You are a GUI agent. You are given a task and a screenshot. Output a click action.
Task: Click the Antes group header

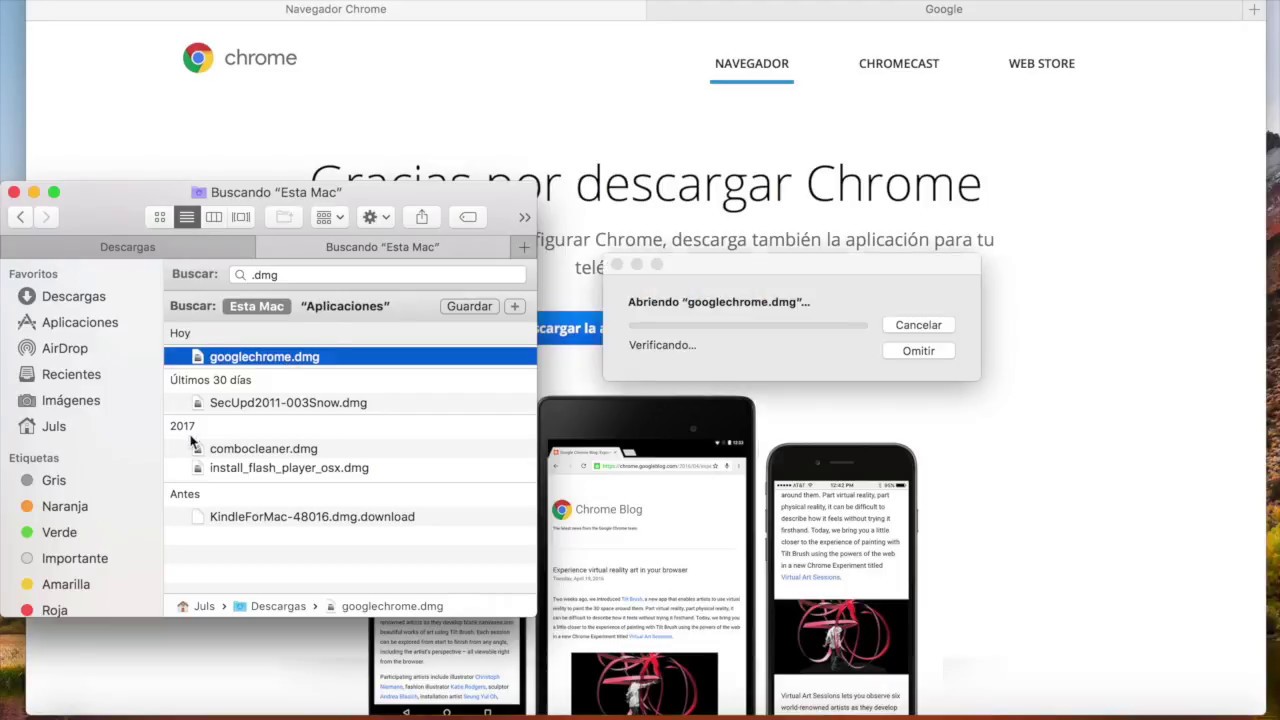[x=185, y=494]
